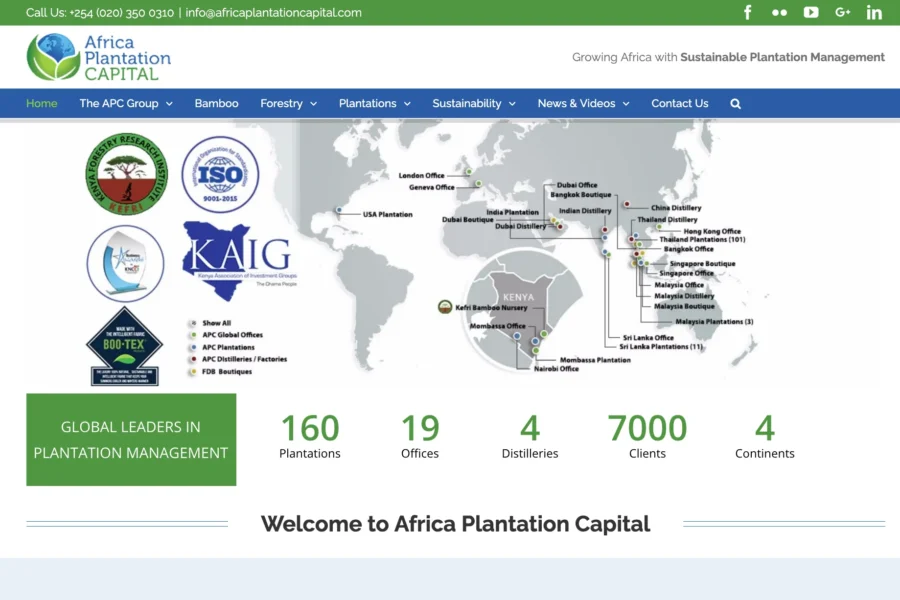Open the Contact Us menu item

point(680,103)
